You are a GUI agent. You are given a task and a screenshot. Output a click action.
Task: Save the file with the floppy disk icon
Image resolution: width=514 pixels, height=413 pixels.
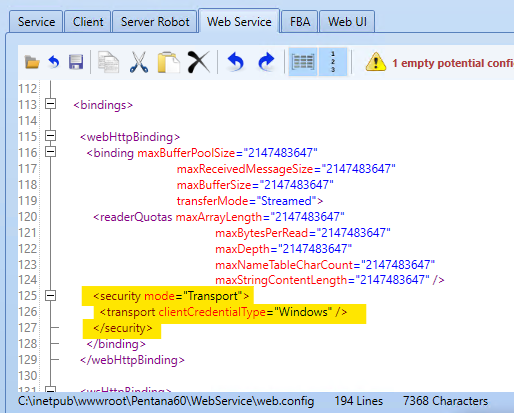coord(76,62)
